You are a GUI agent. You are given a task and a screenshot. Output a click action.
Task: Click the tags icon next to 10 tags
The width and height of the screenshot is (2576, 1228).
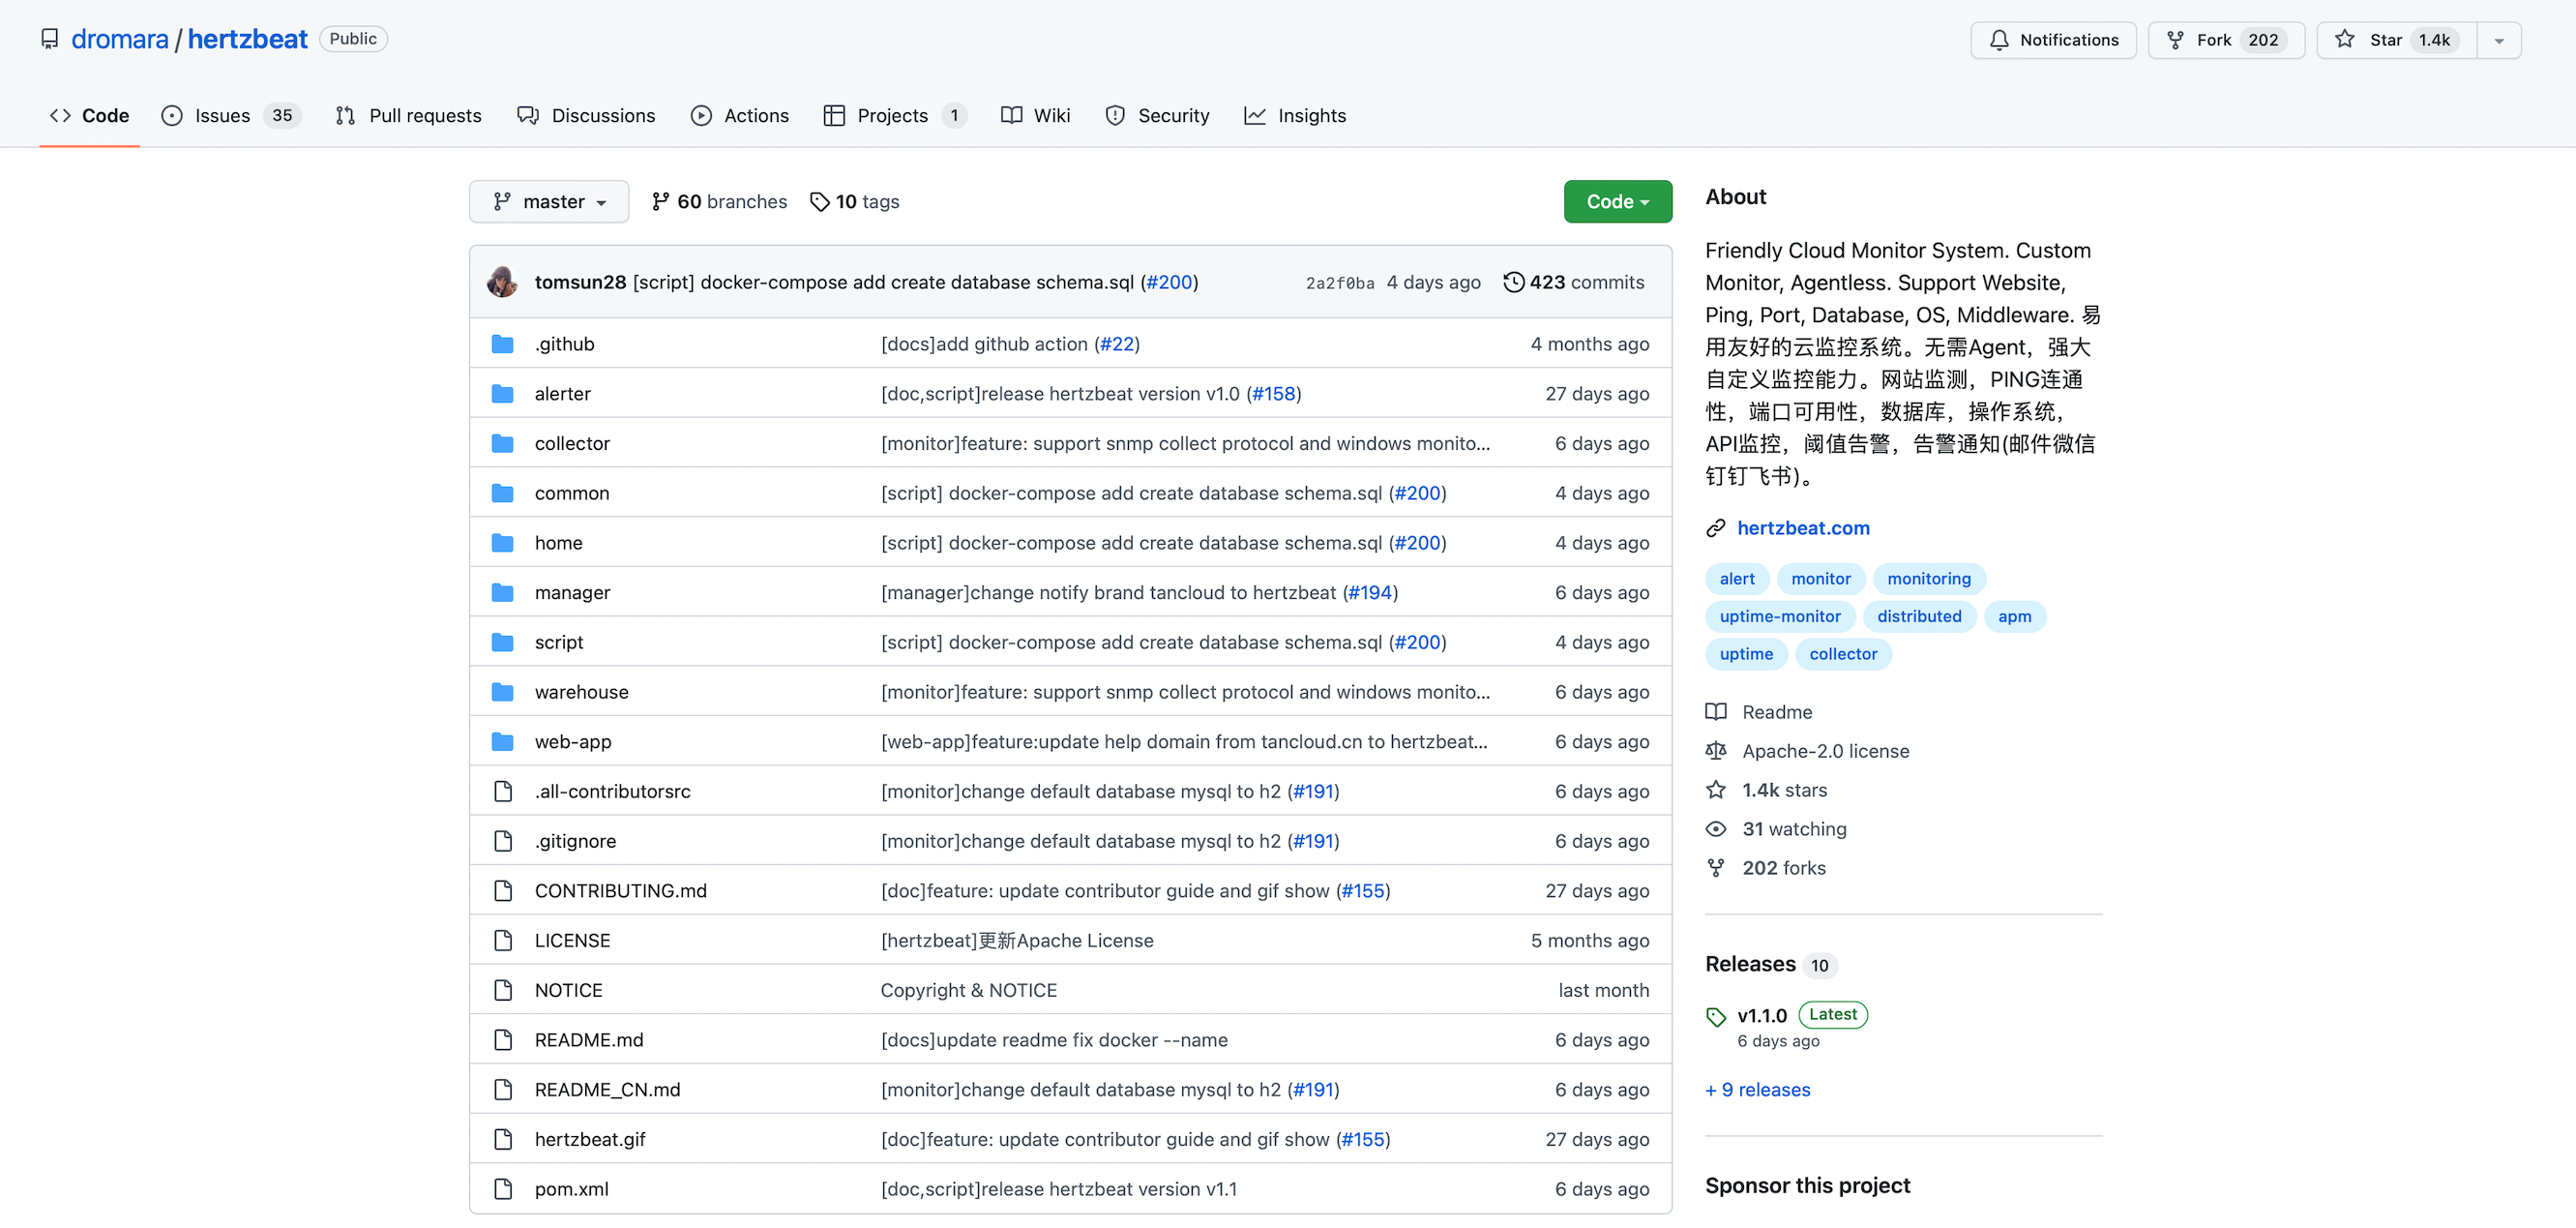[x=819, y=202]
